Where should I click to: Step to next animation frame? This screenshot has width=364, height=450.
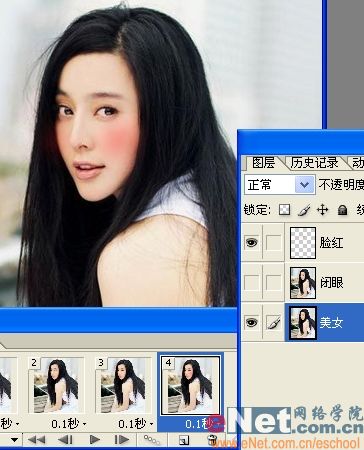[x=122, y=440]
